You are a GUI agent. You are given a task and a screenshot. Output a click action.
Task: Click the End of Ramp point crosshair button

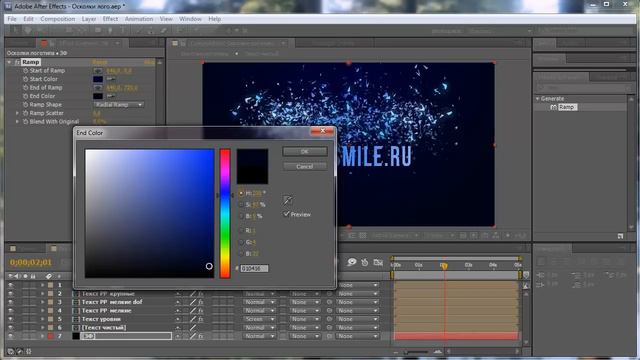98,88
